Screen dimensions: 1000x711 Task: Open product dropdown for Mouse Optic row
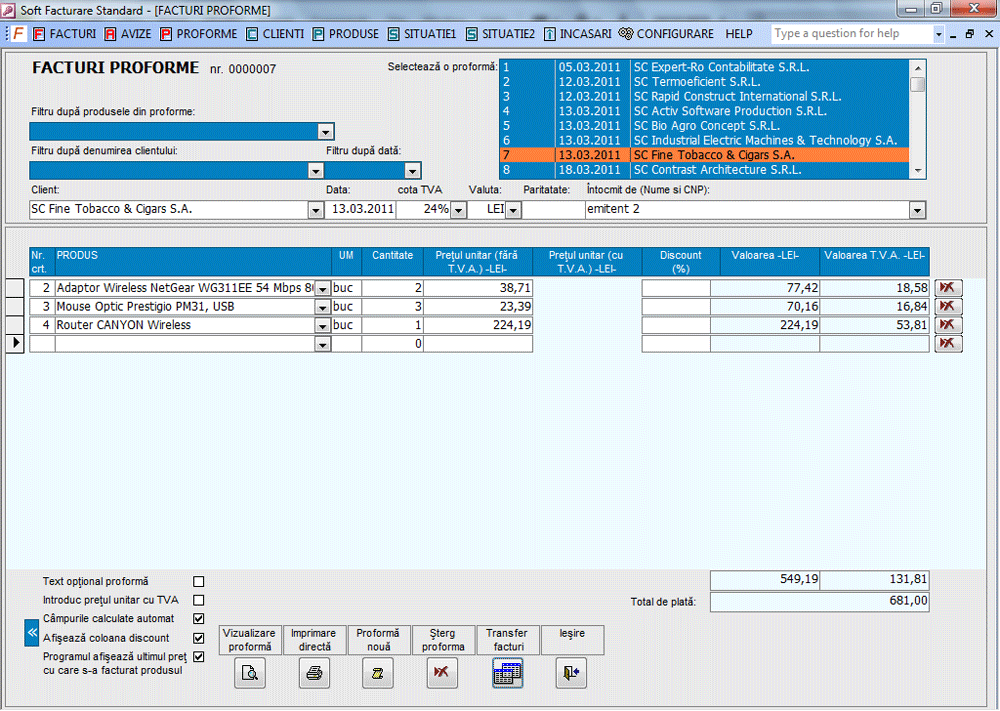pos(323,307)
